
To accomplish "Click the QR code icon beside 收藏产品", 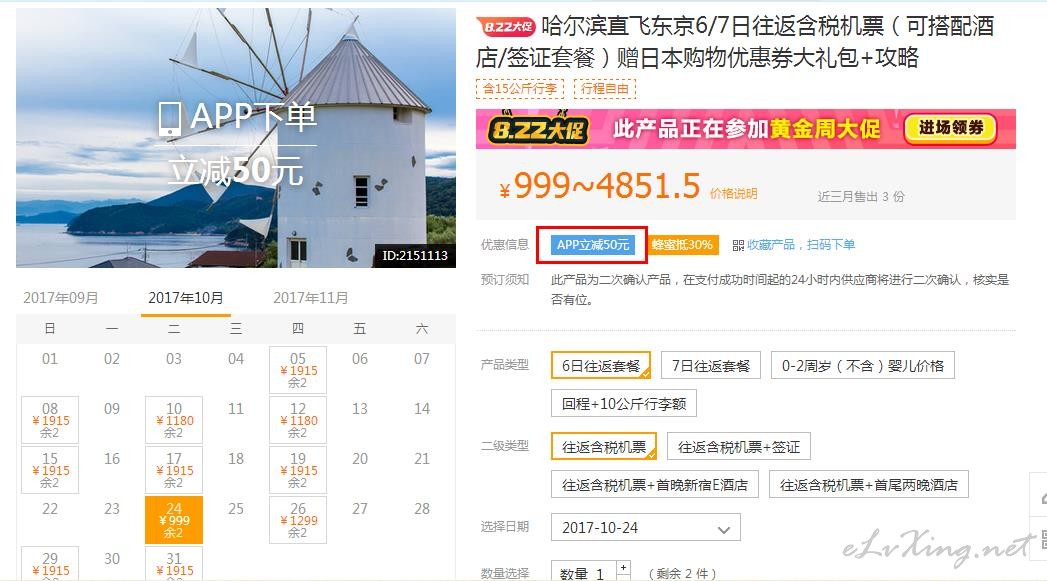I will pos(738,245).
